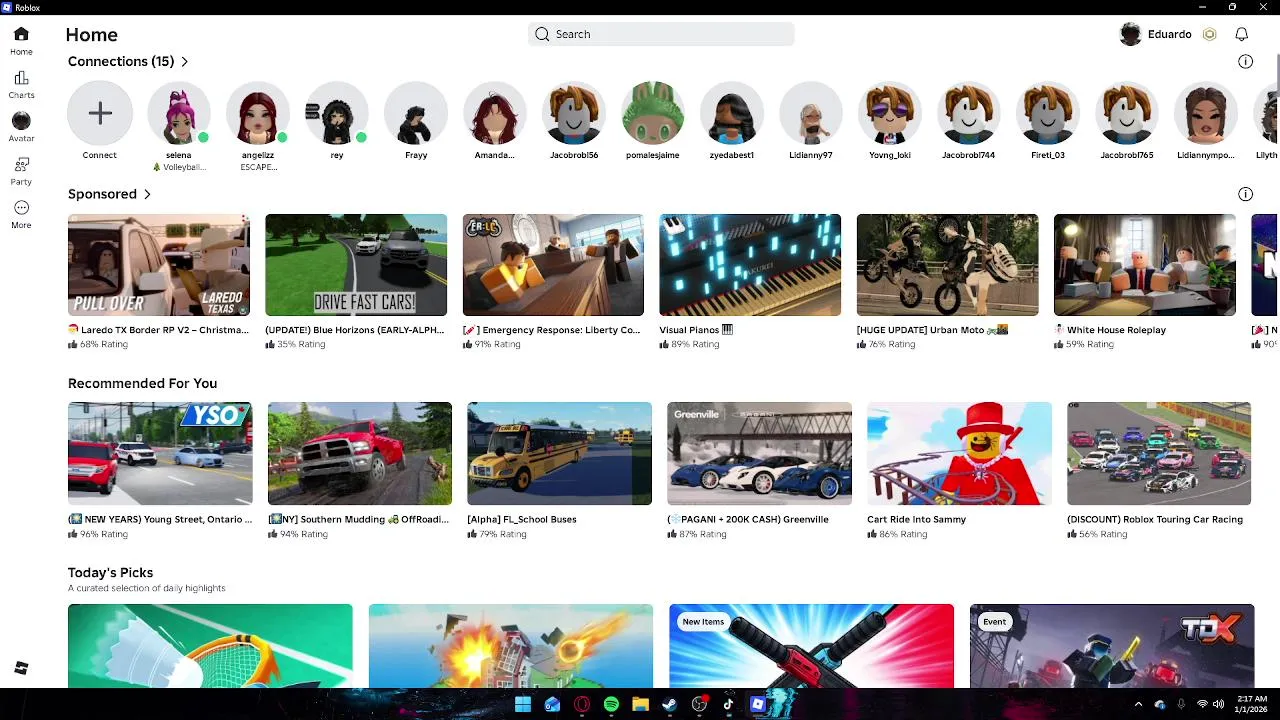Open the explosion Today's Picks card
This screenshot has height=720, width=1280.
click(x=511, y=646)
